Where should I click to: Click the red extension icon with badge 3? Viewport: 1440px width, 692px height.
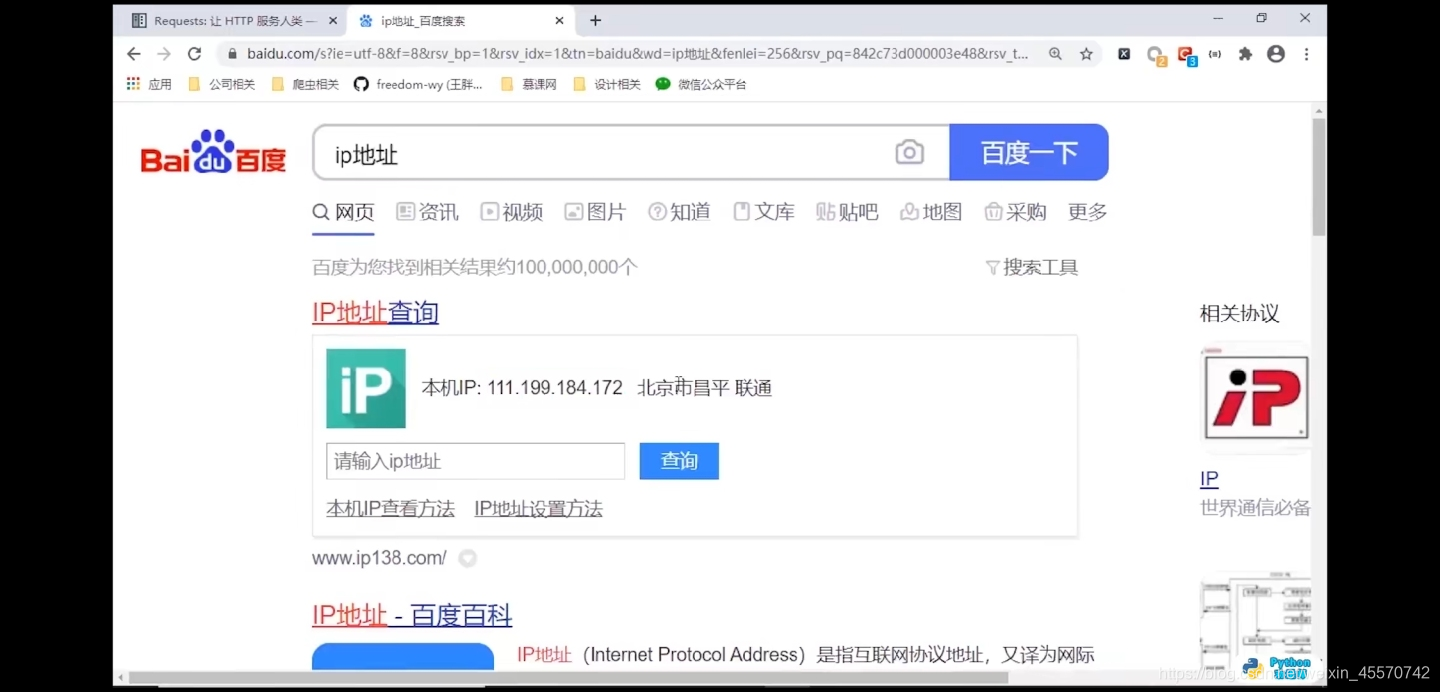coord(1186,56)
